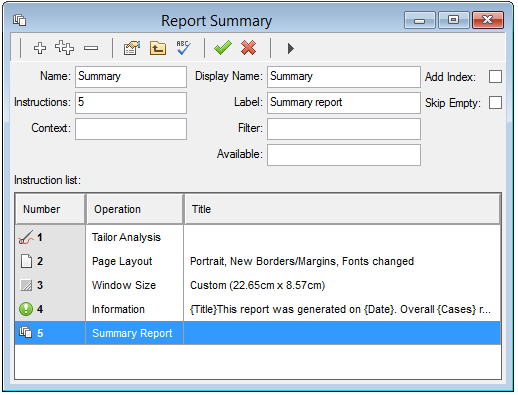Sort by the Number column header
This screenshot has width=518, height=395.
pos(50,209)
